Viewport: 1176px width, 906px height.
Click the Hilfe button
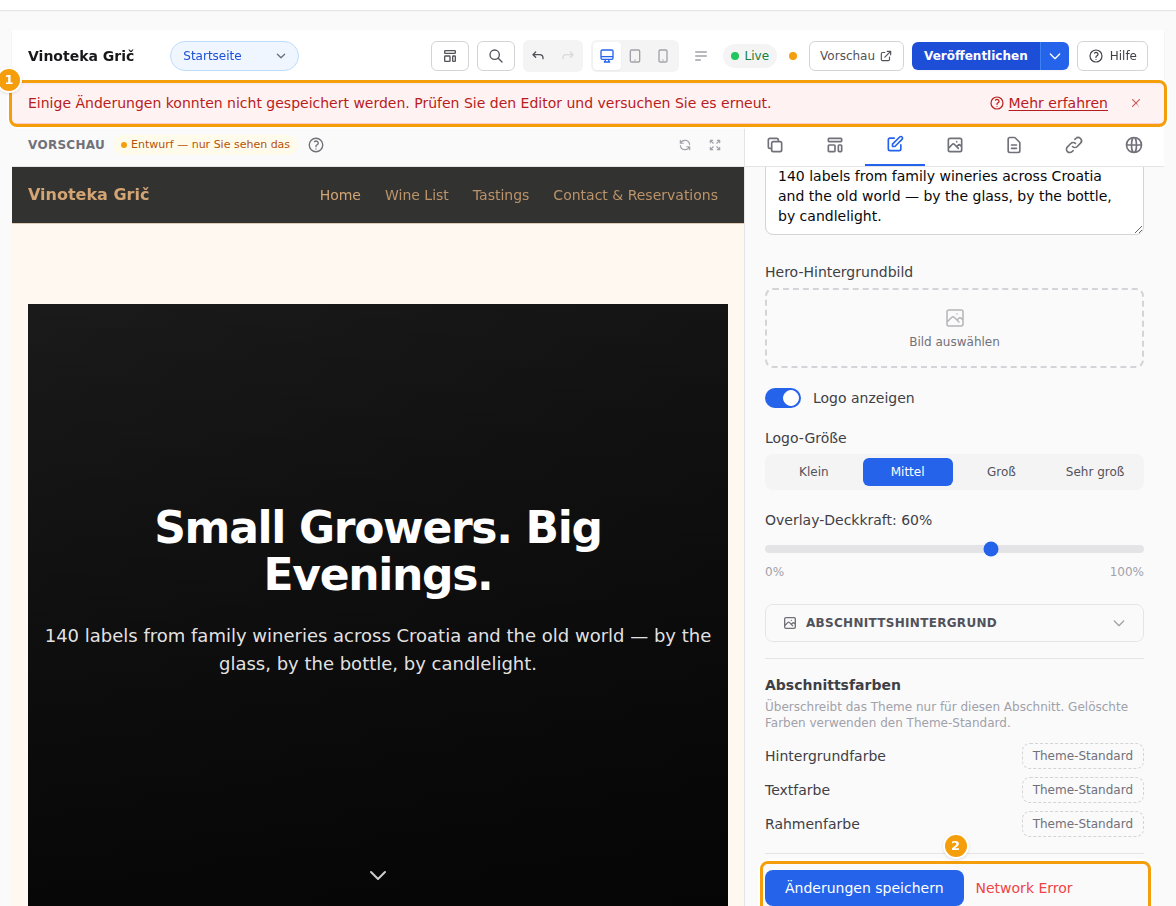pyautogui.click(x=1112, y=56)
